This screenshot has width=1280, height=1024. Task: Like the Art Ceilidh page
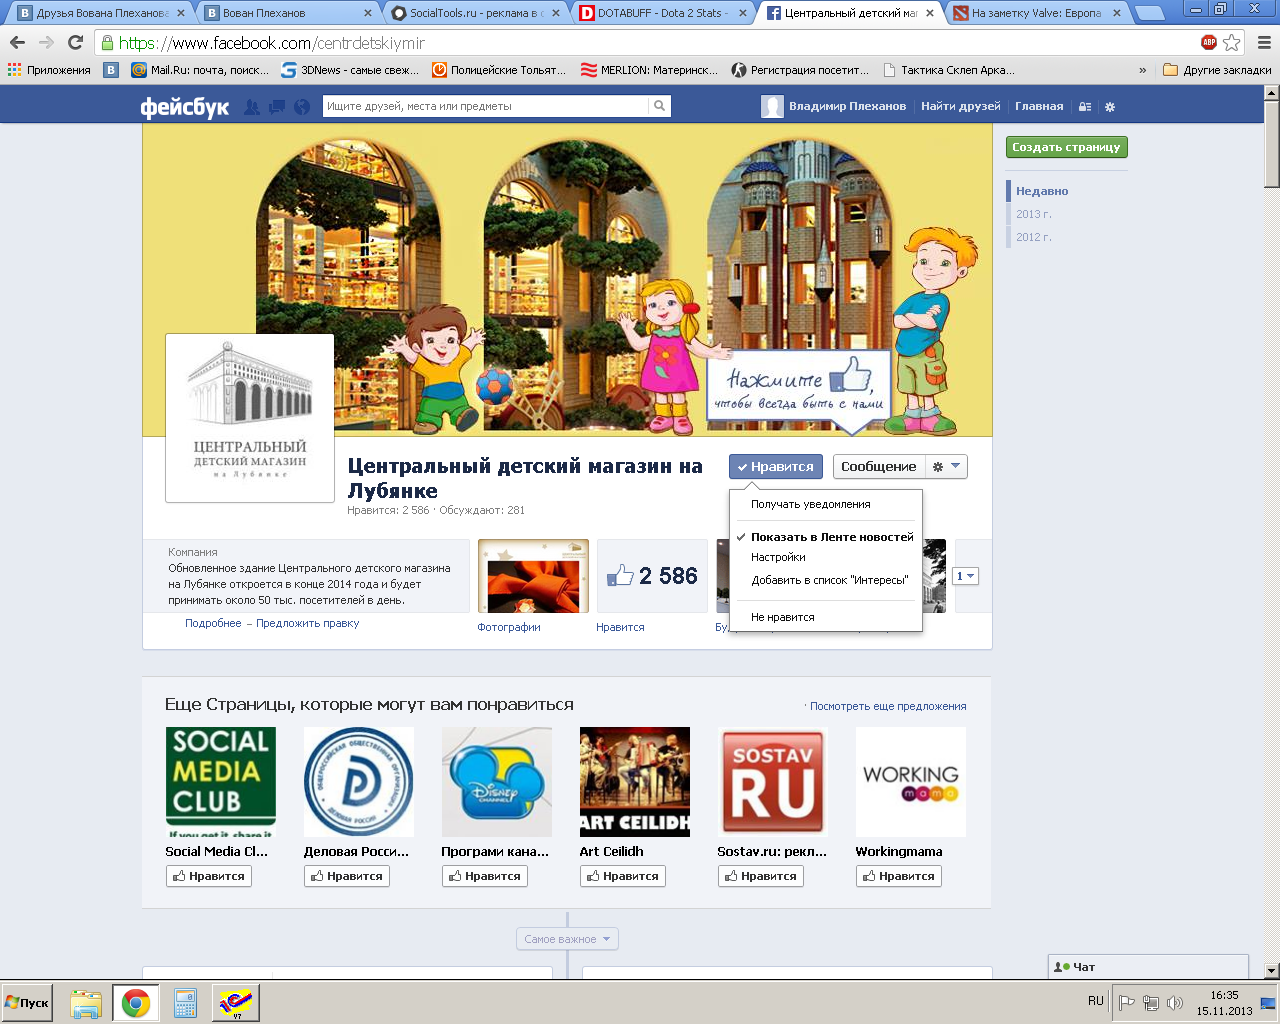(622, 876)
